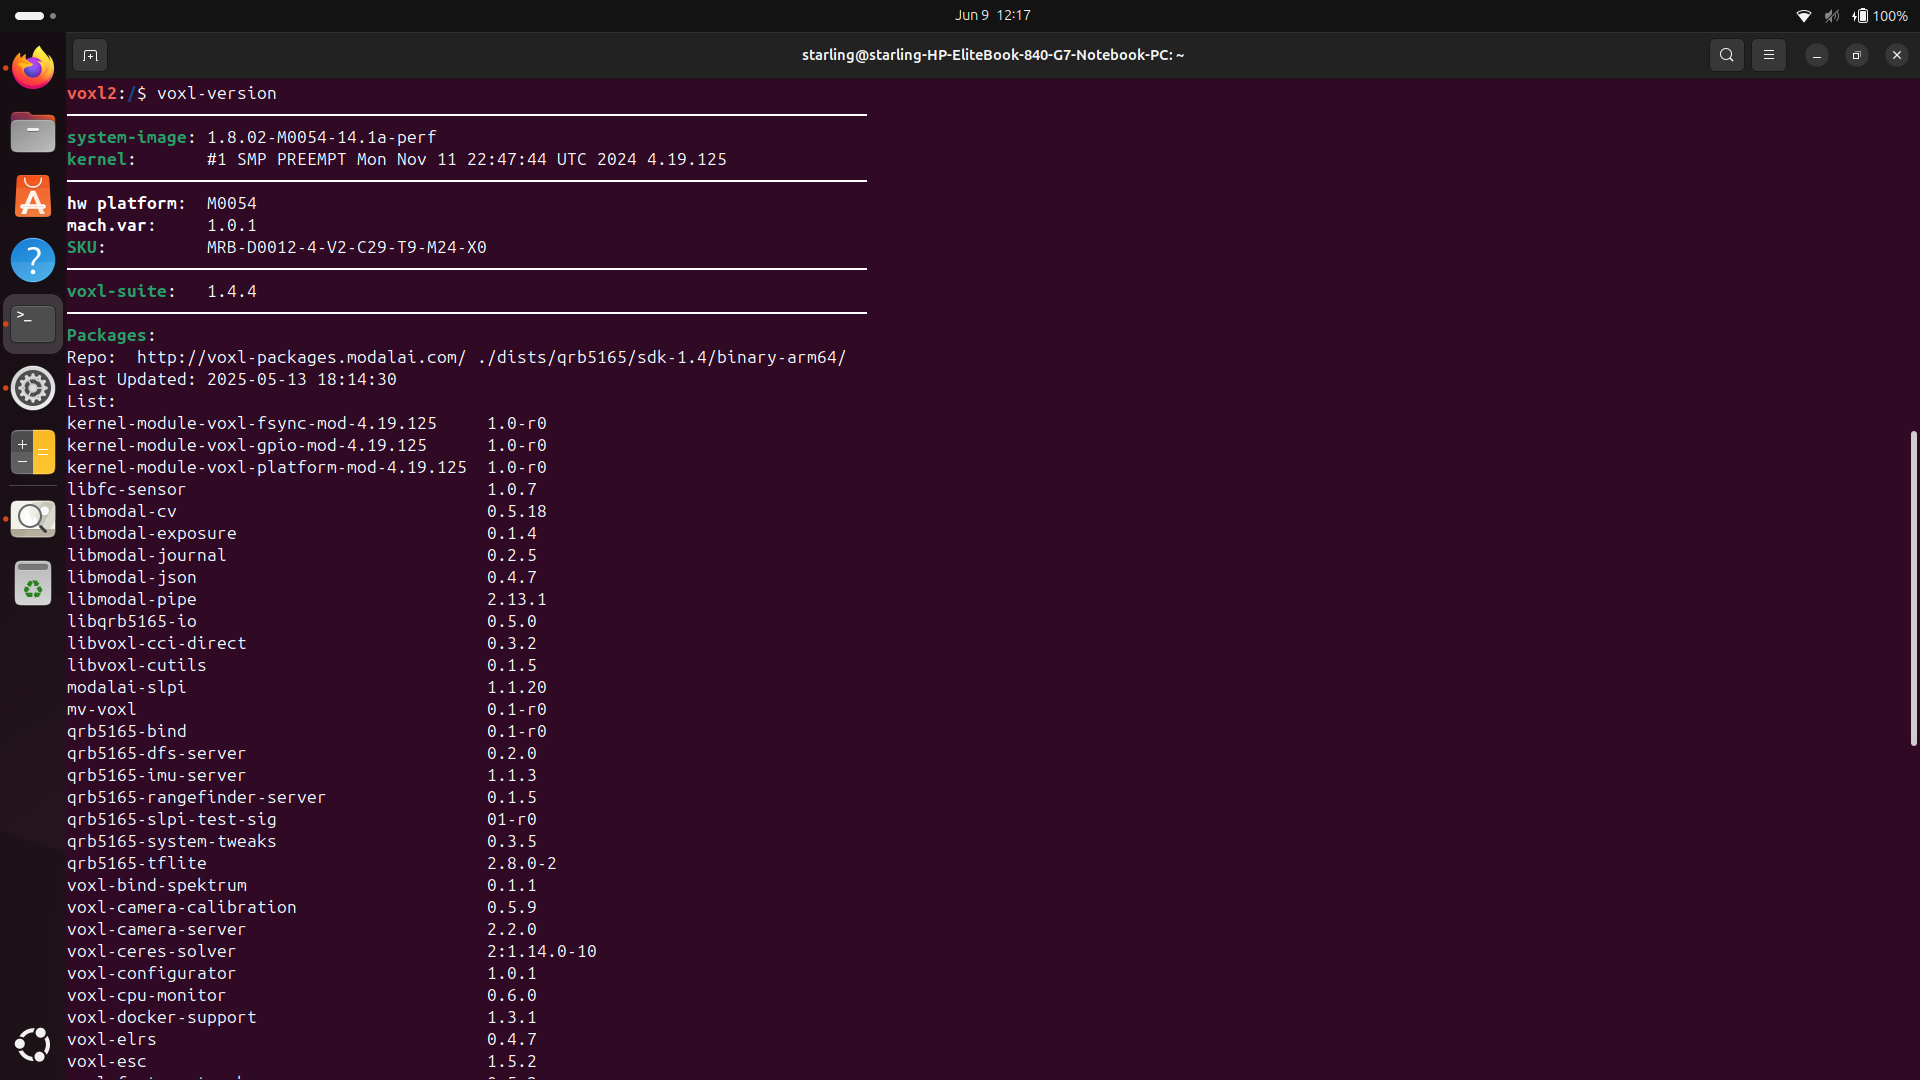Open a new terminal tab

[x=90, y=55]
